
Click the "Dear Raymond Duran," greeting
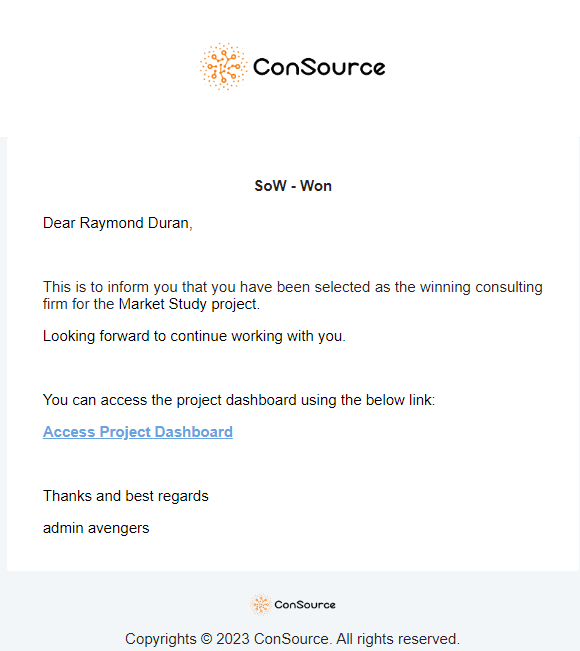pos(118,223)
